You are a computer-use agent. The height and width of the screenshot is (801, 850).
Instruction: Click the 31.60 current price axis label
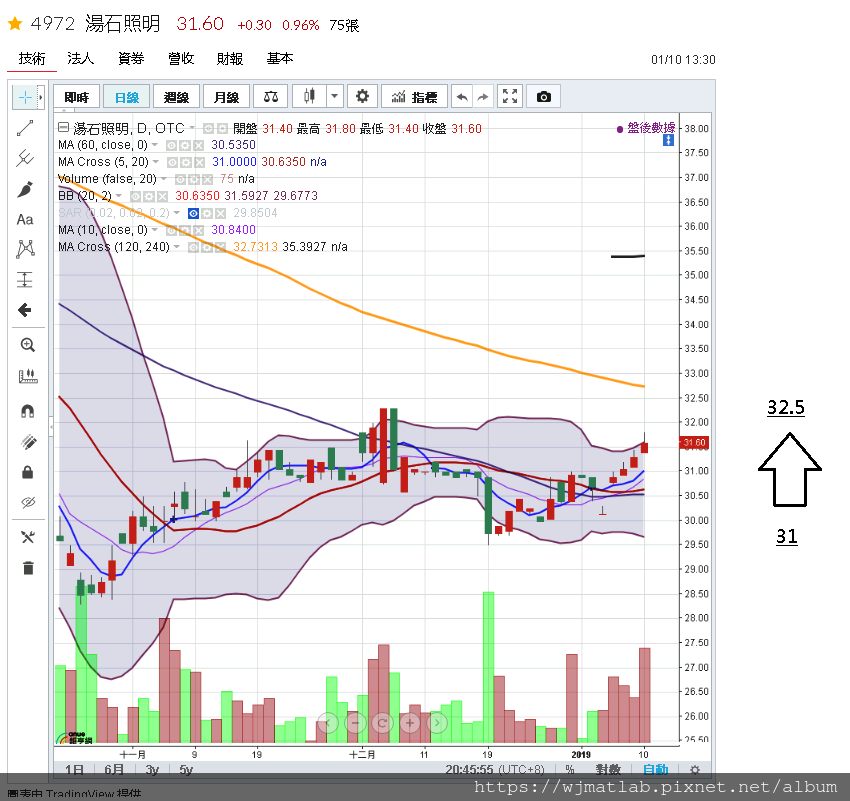tap(694, 443)
